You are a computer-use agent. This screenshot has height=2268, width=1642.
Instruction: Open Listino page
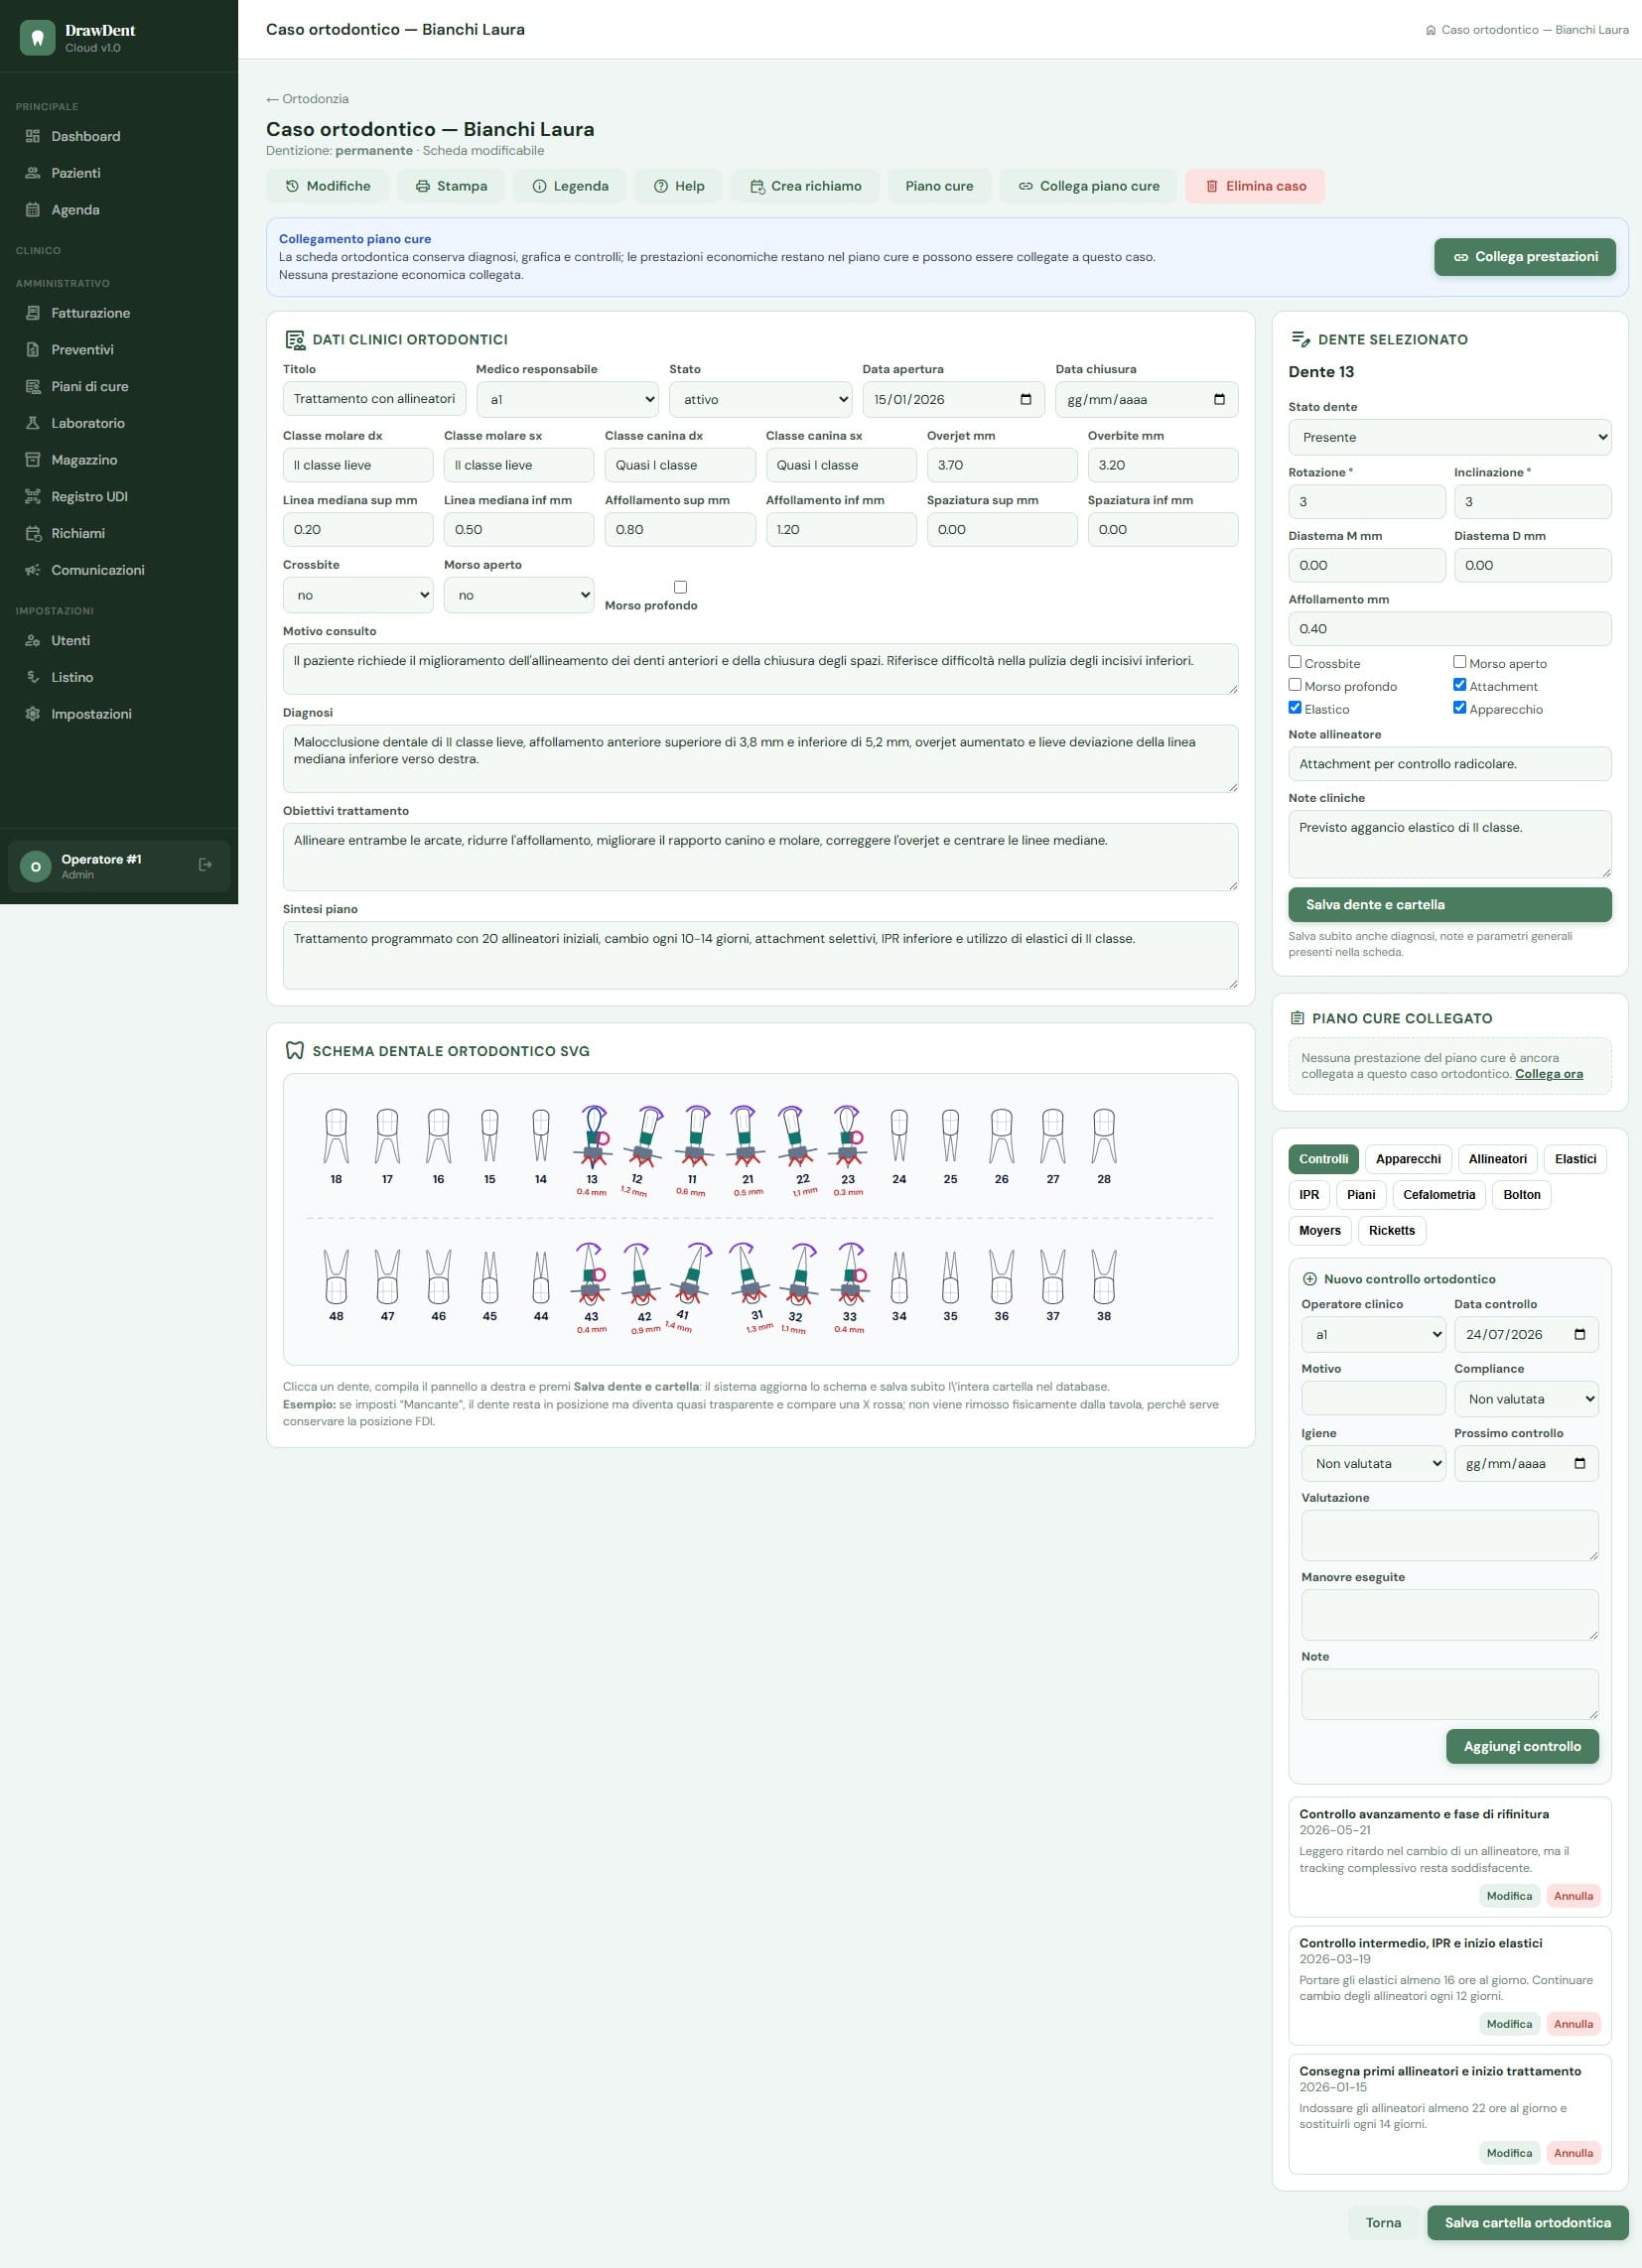point(119,677)
